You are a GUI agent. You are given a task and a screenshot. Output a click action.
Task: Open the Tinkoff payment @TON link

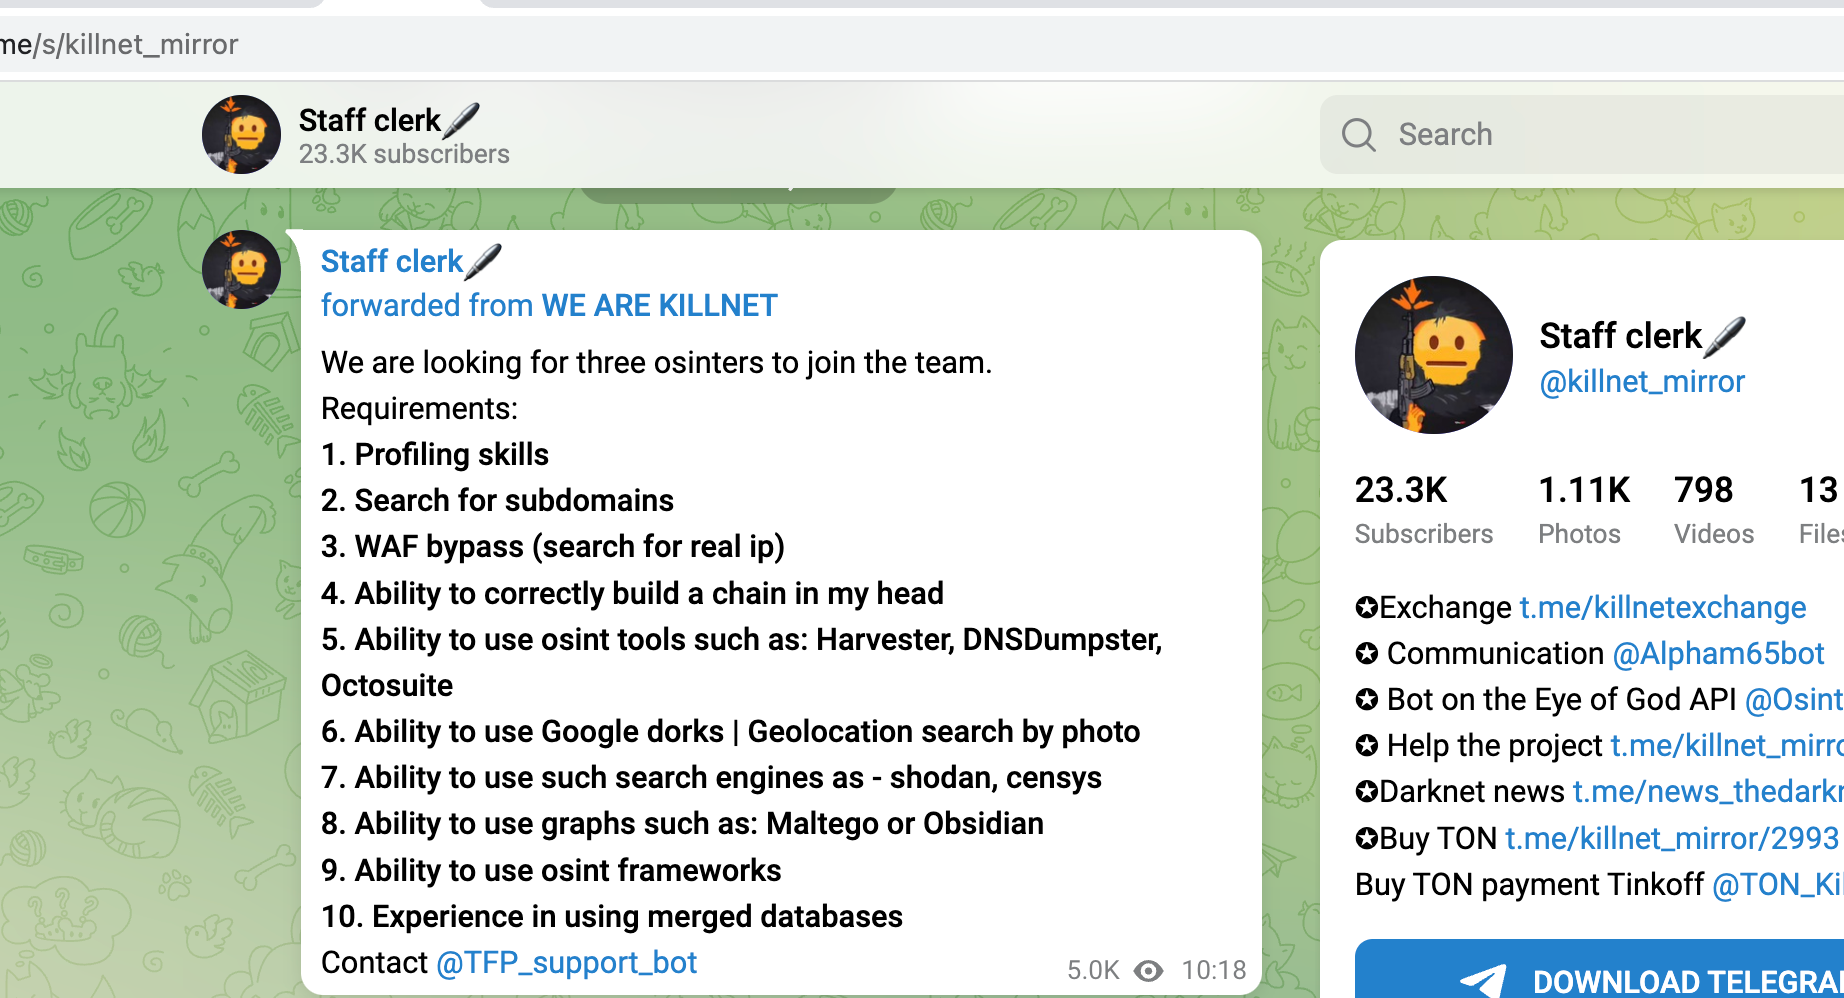[1778, 884]
